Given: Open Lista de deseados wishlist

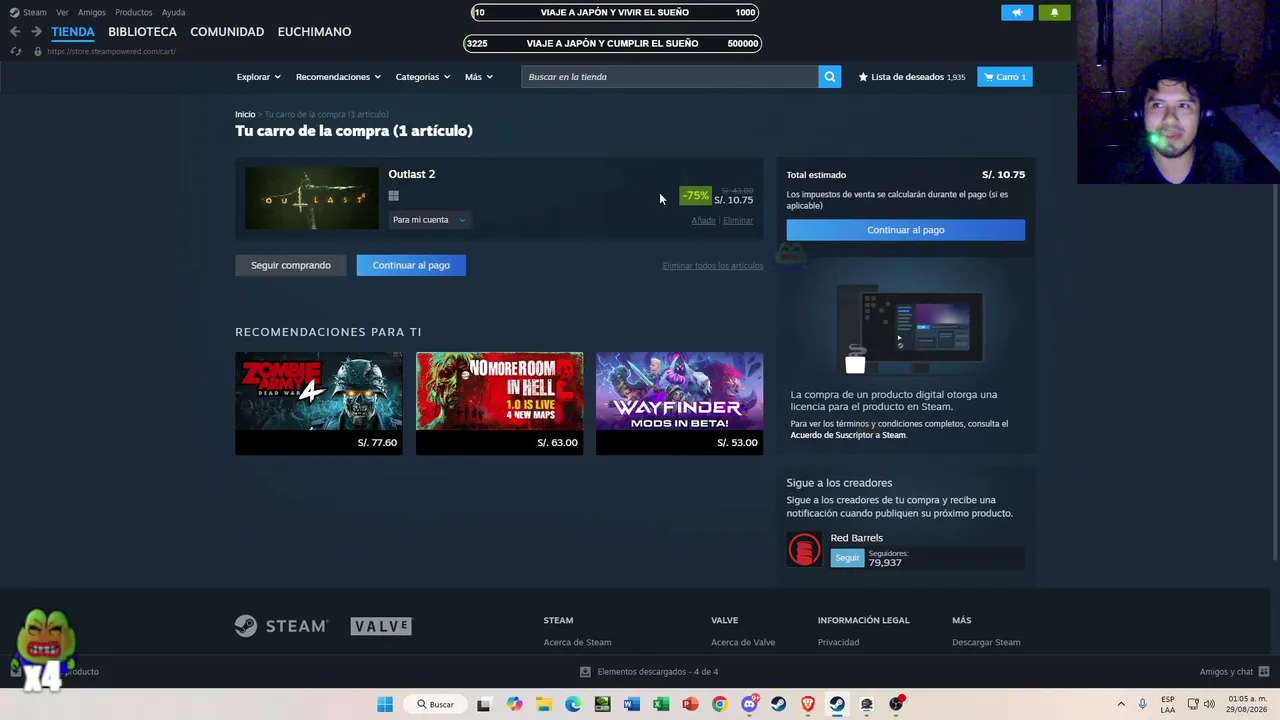Looking at the screenshot, I should pyautogui.click(x=912, y=77).
